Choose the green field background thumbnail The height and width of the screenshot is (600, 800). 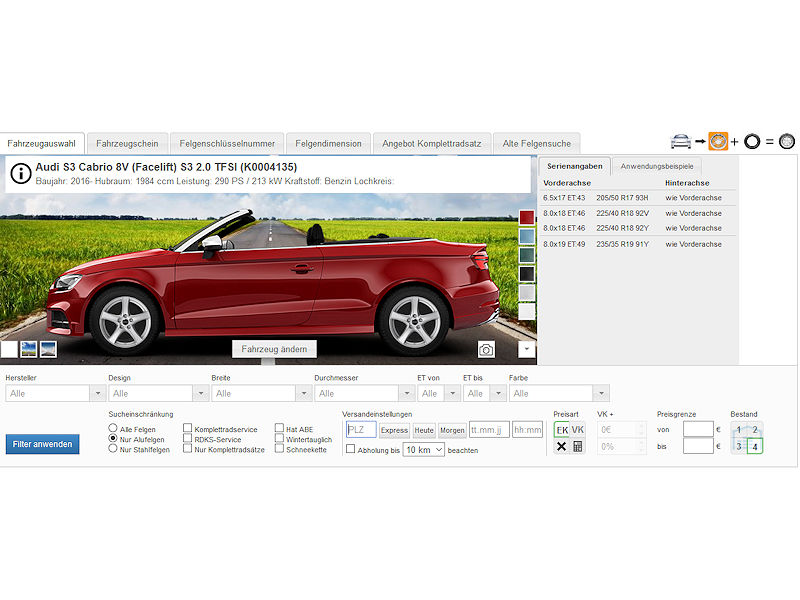[29, 349]
